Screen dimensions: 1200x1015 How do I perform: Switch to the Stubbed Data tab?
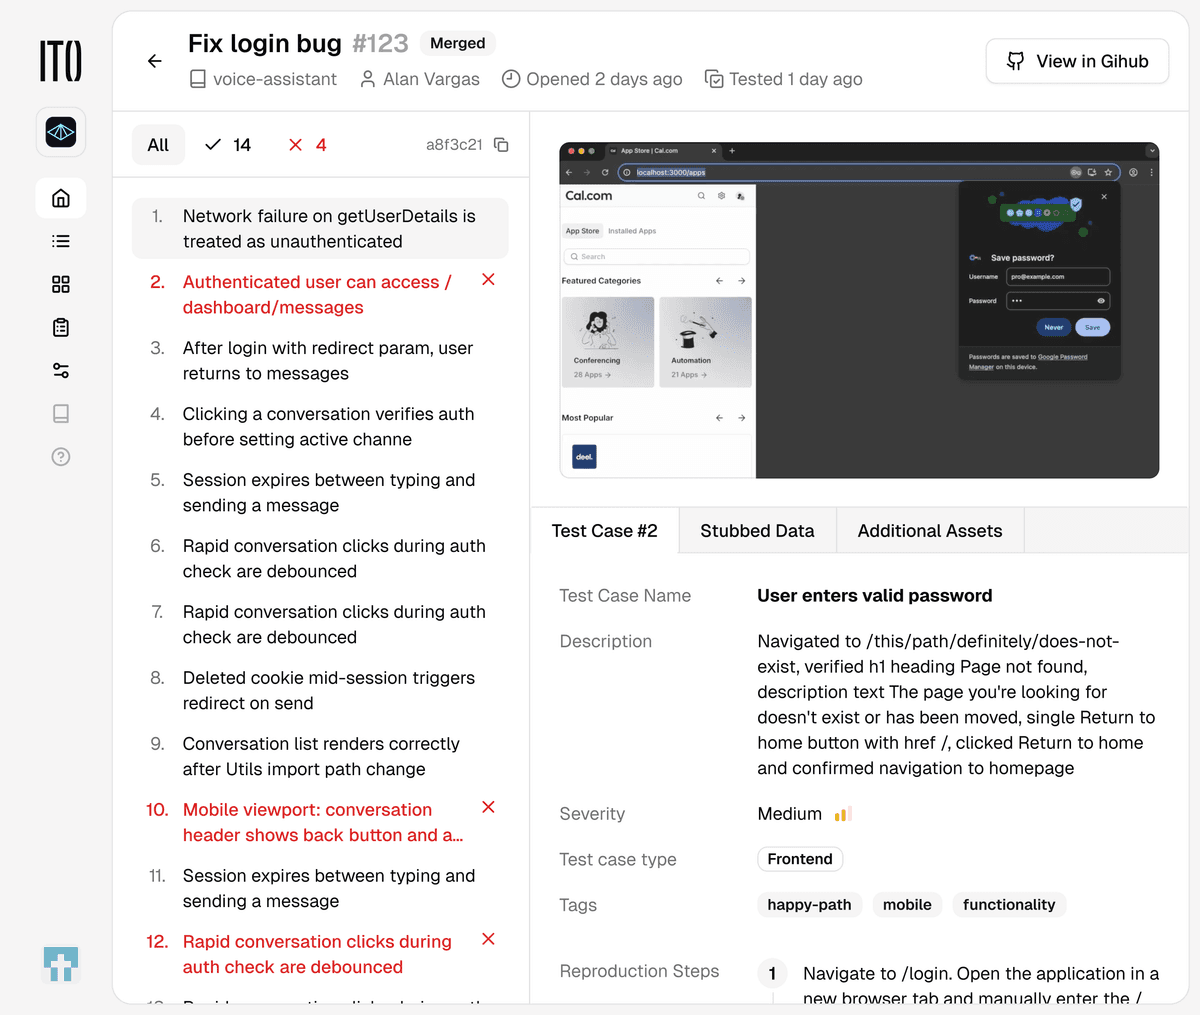pyautogui.click(x=757, y=531)
